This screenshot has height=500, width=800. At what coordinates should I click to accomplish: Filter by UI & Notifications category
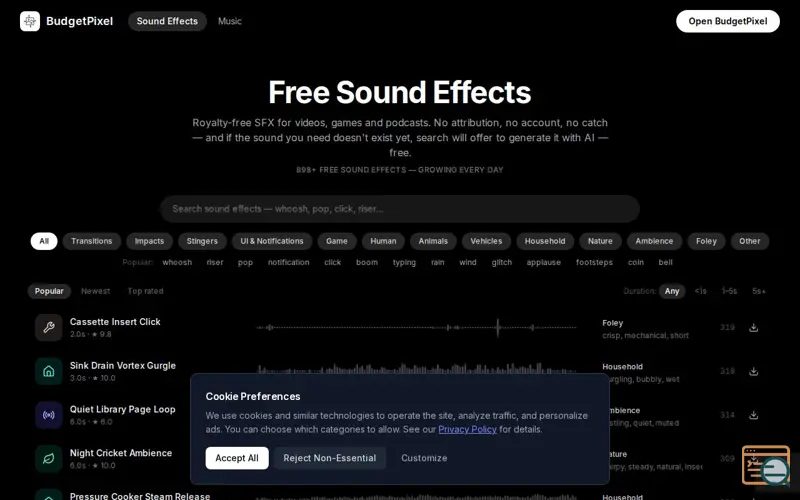click(x=272, y=241)
